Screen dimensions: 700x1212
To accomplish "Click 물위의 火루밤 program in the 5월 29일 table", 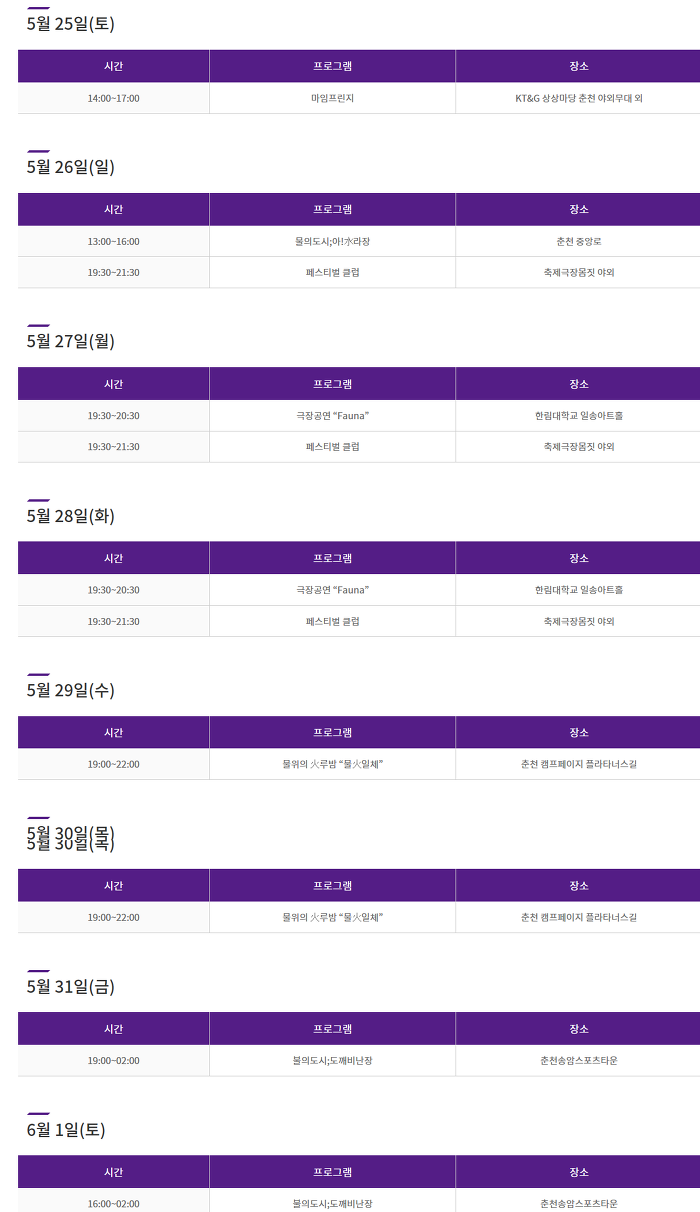I will (x=332, y=764).
